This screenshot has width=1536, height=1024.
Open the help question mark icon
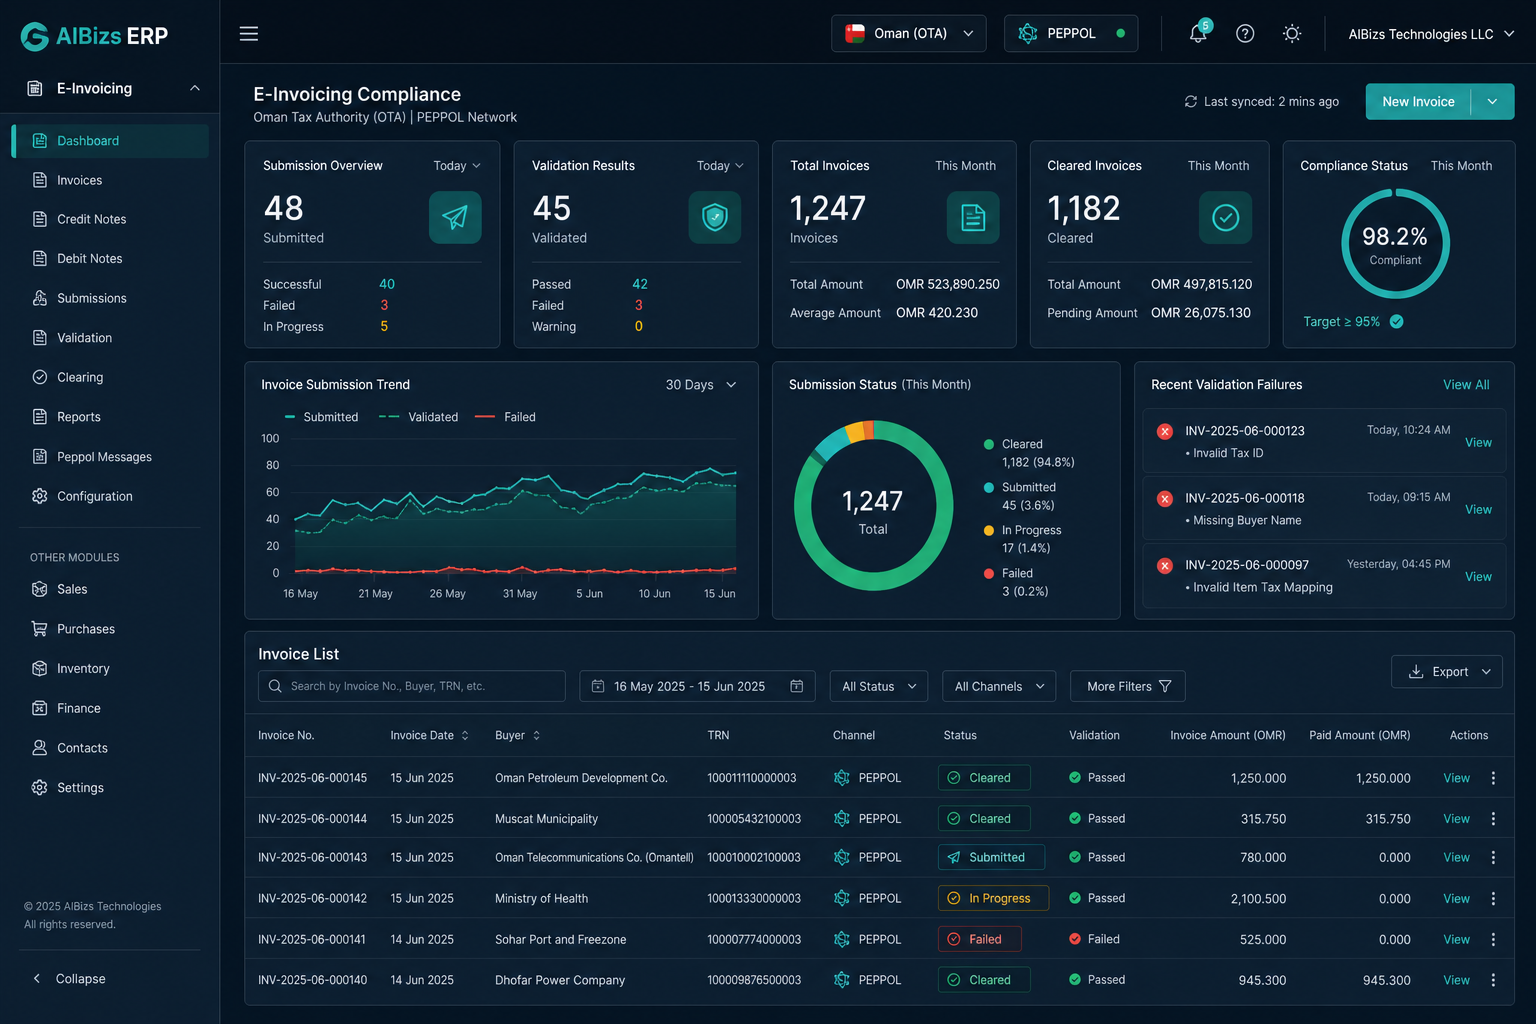(1245, 34)
